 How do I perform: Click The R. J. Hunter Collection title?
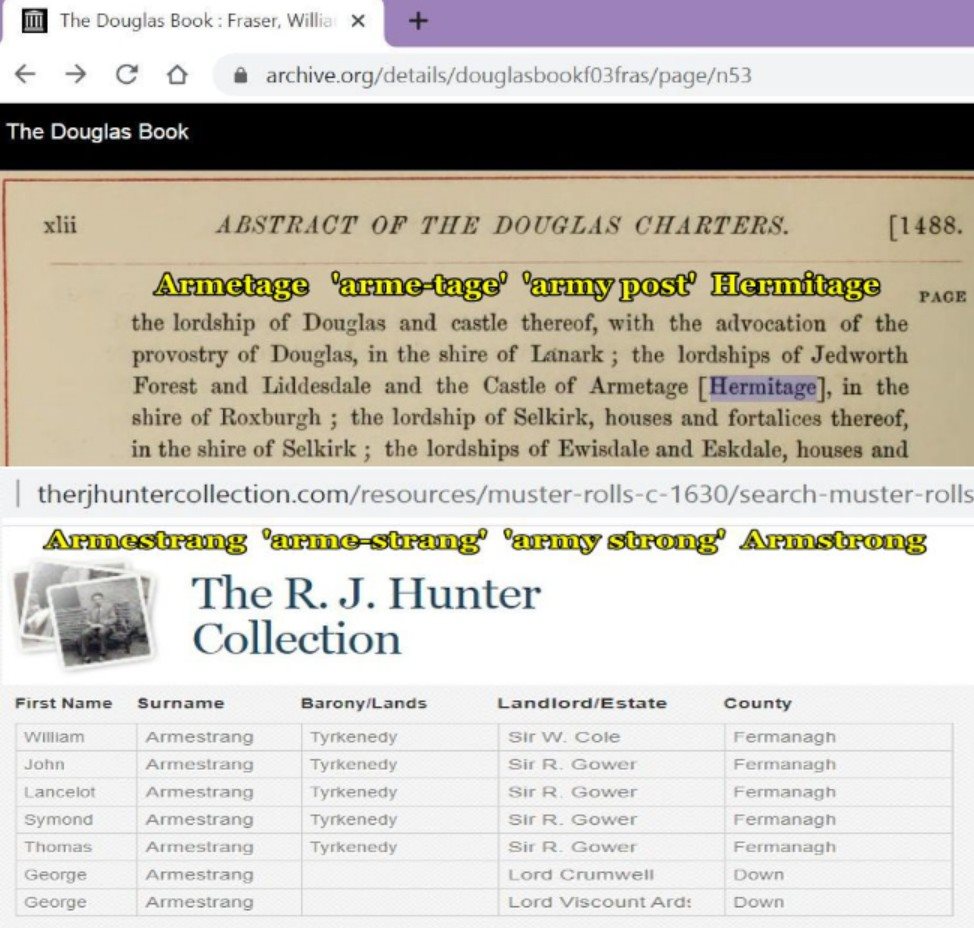[365, 616]
